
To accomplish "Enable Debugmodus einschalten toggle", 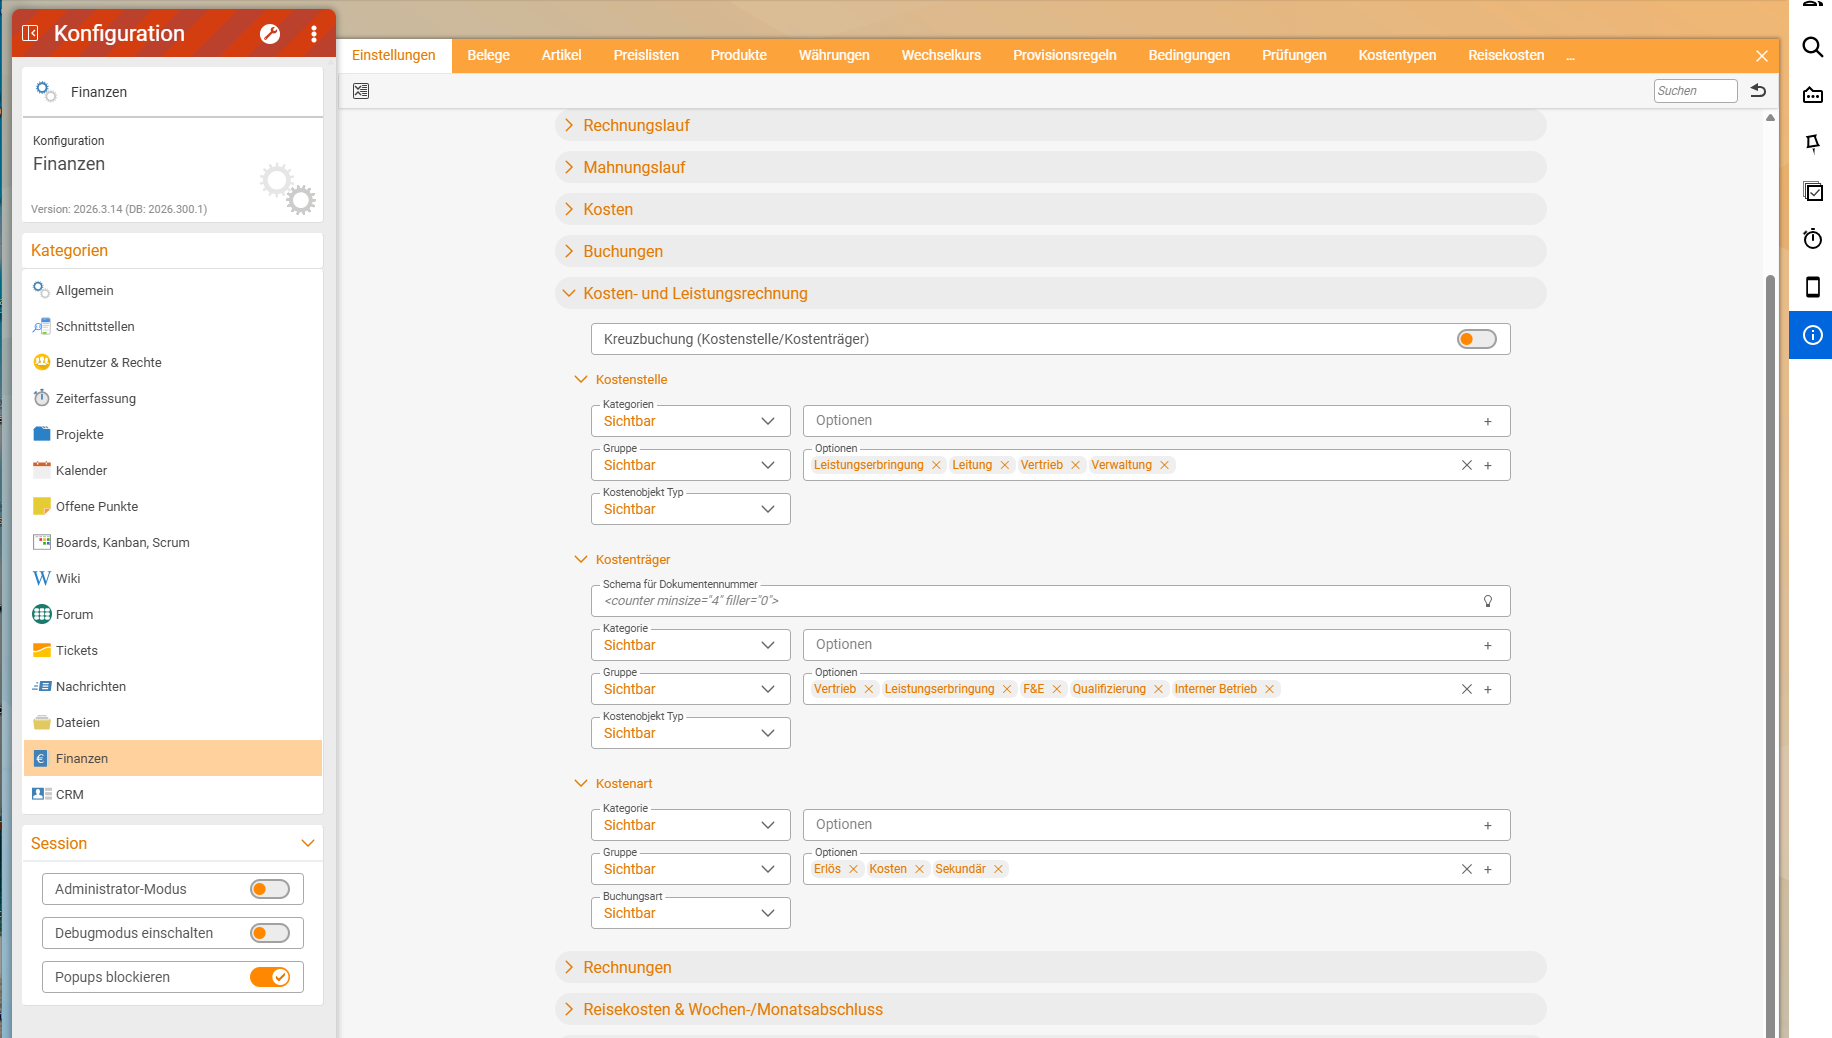I will (x=270, y=933).
